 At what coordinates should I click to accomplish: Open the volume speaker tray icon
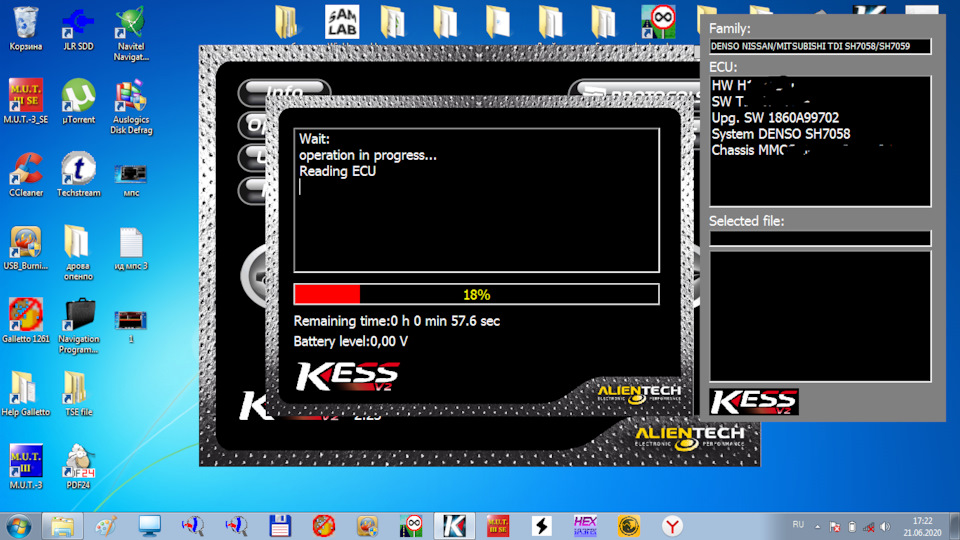(x=885, y=527)
